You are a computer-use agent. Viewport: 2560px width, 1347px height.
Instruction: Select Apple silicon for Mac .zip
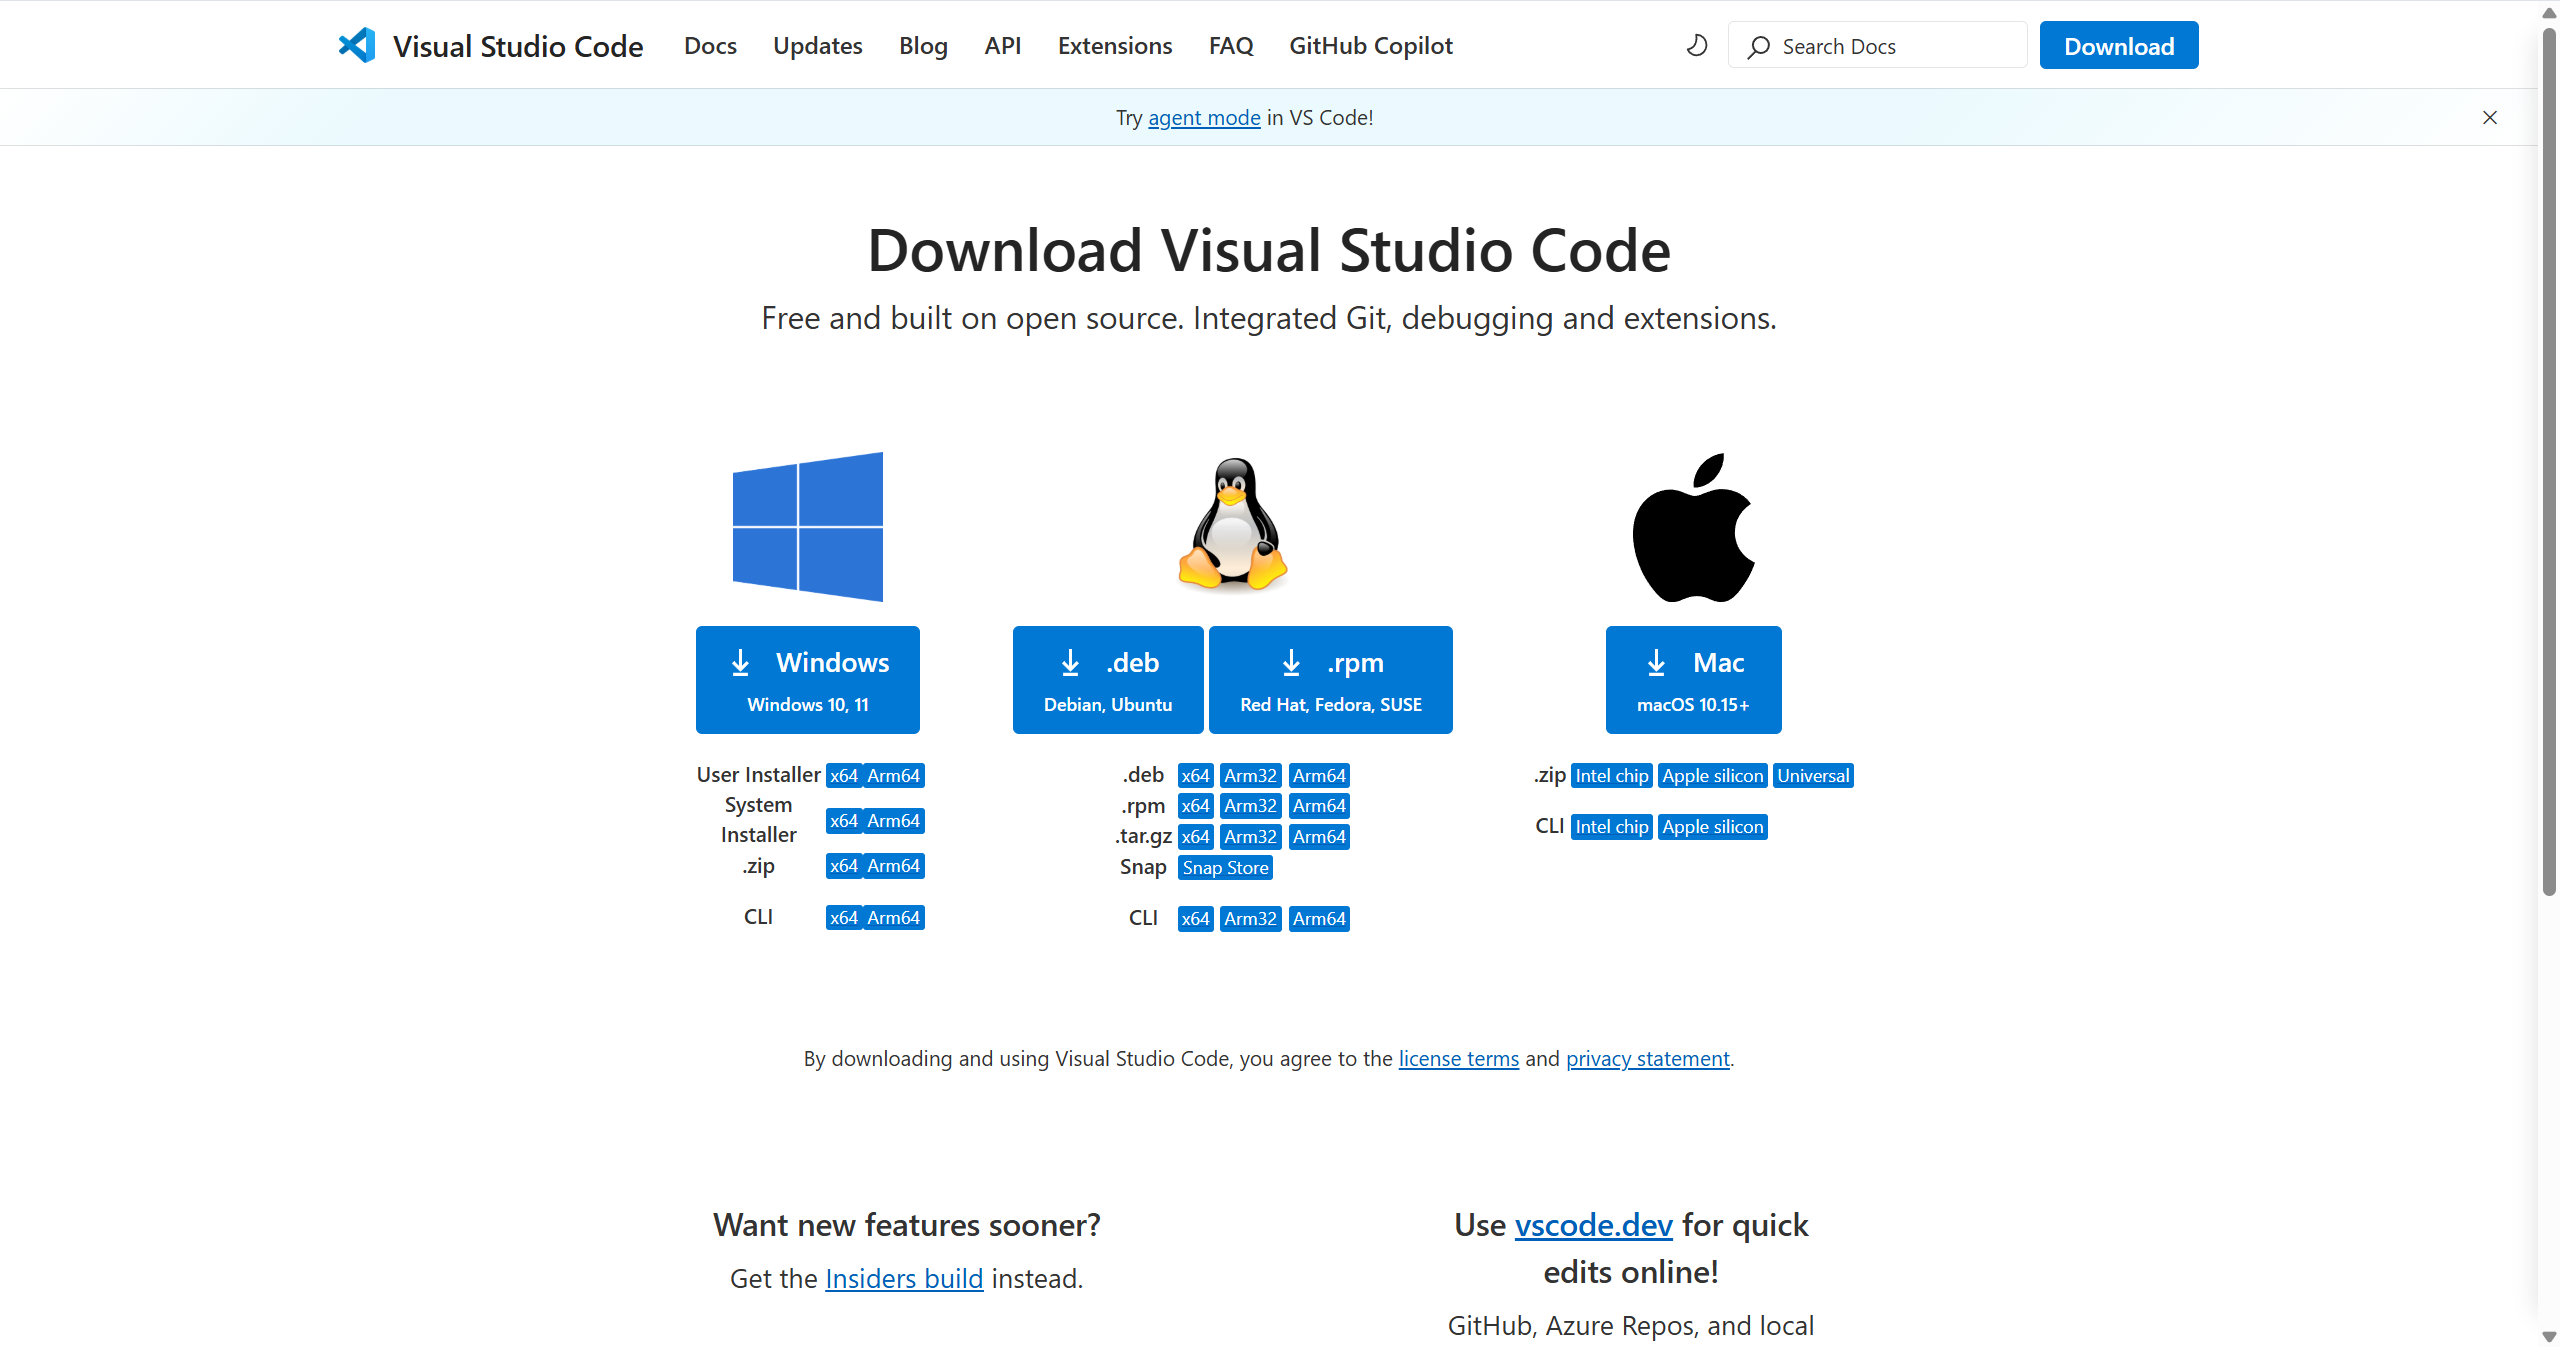pyautogui.click(x=1713, y=776)
